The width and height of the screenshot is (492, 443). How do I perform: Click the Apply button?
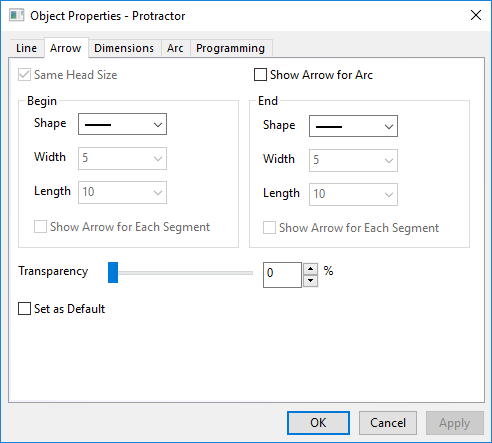455,423
